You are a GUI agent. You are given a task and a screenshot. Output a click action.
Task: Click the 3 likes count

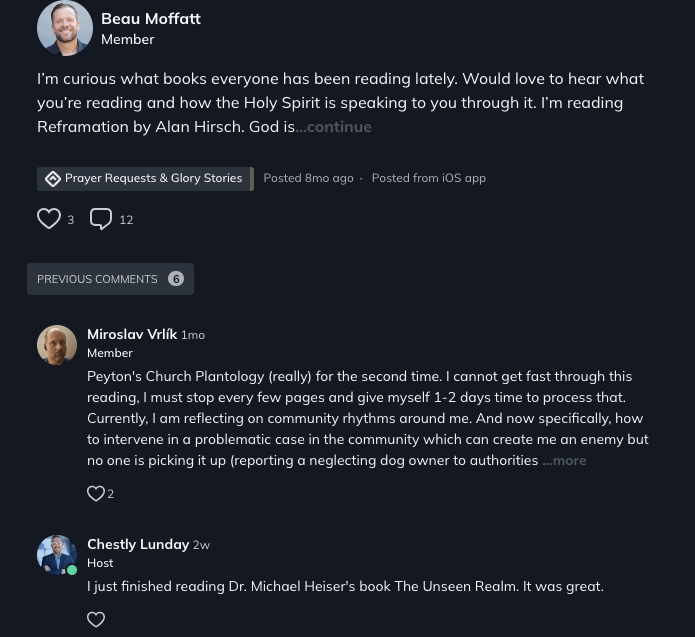tap(71, 220)
